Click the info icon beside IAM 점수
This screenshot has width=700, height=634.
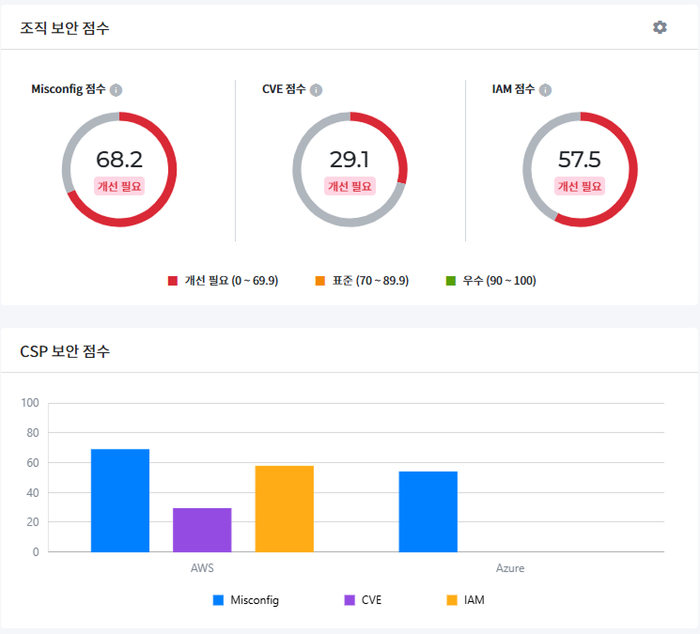pos(545,90)
